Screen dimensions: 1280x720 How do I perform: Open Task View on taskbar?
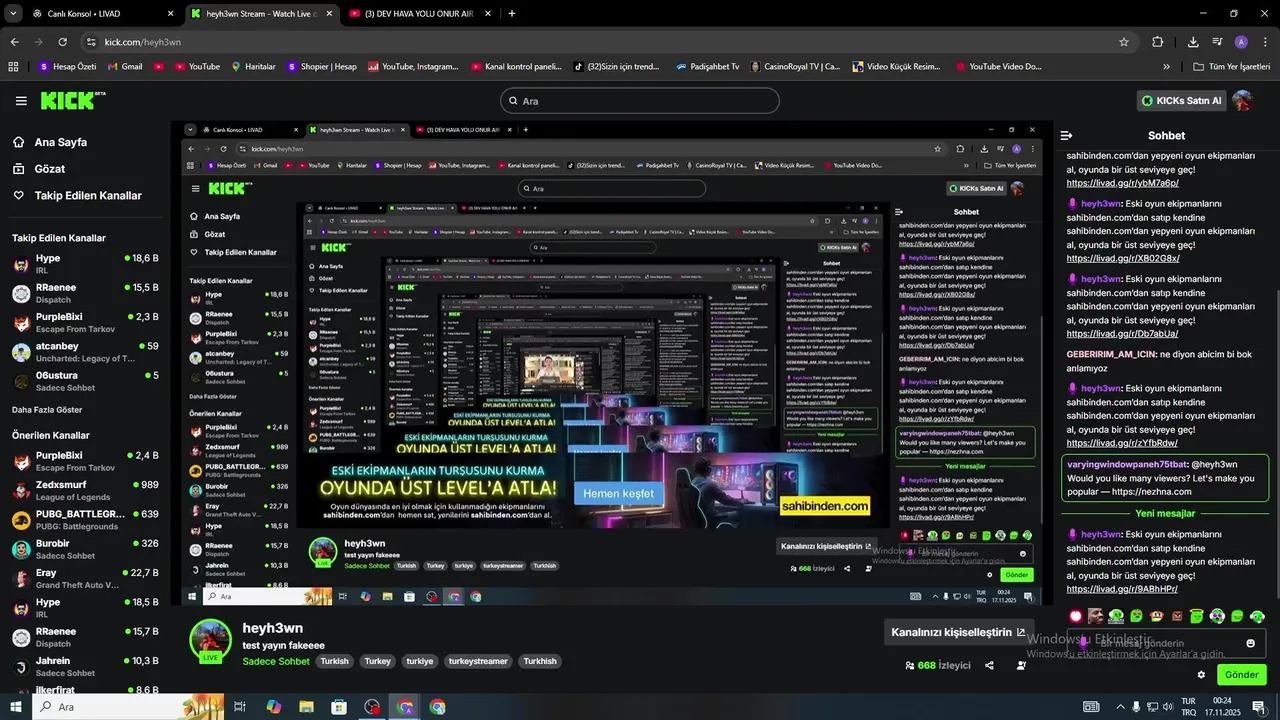click(240, 707)
